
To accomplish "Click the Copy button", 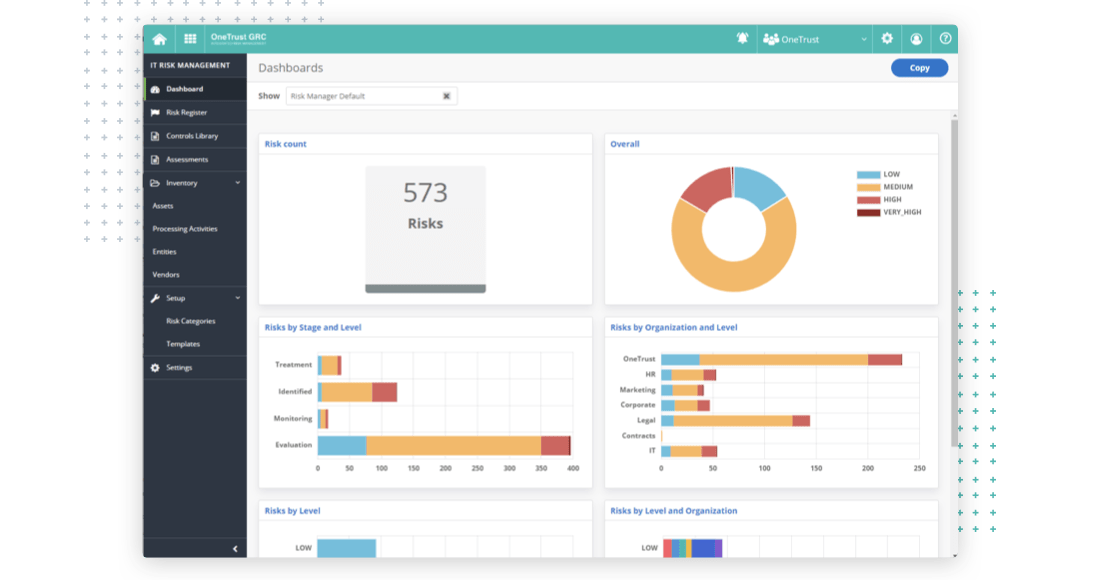I will tap(919, 68).
